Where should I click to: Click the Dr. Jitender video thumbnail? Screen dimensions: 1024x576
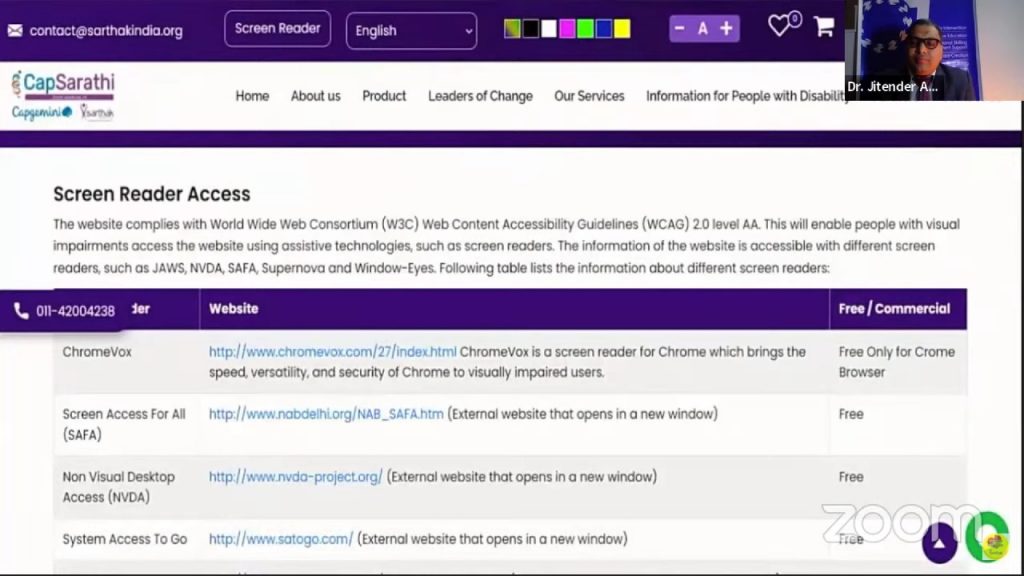coord(934,50)
